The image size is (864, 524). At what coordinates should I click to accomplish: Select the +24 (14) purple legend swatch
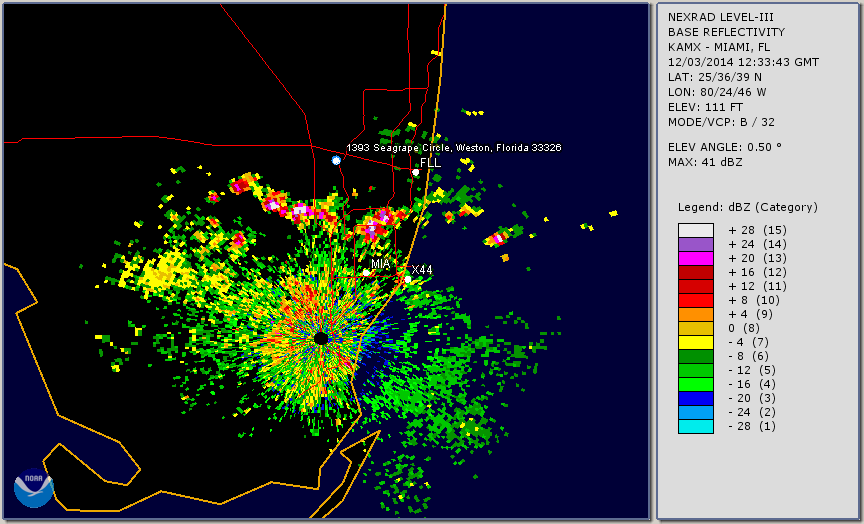[x=696, y=245]
